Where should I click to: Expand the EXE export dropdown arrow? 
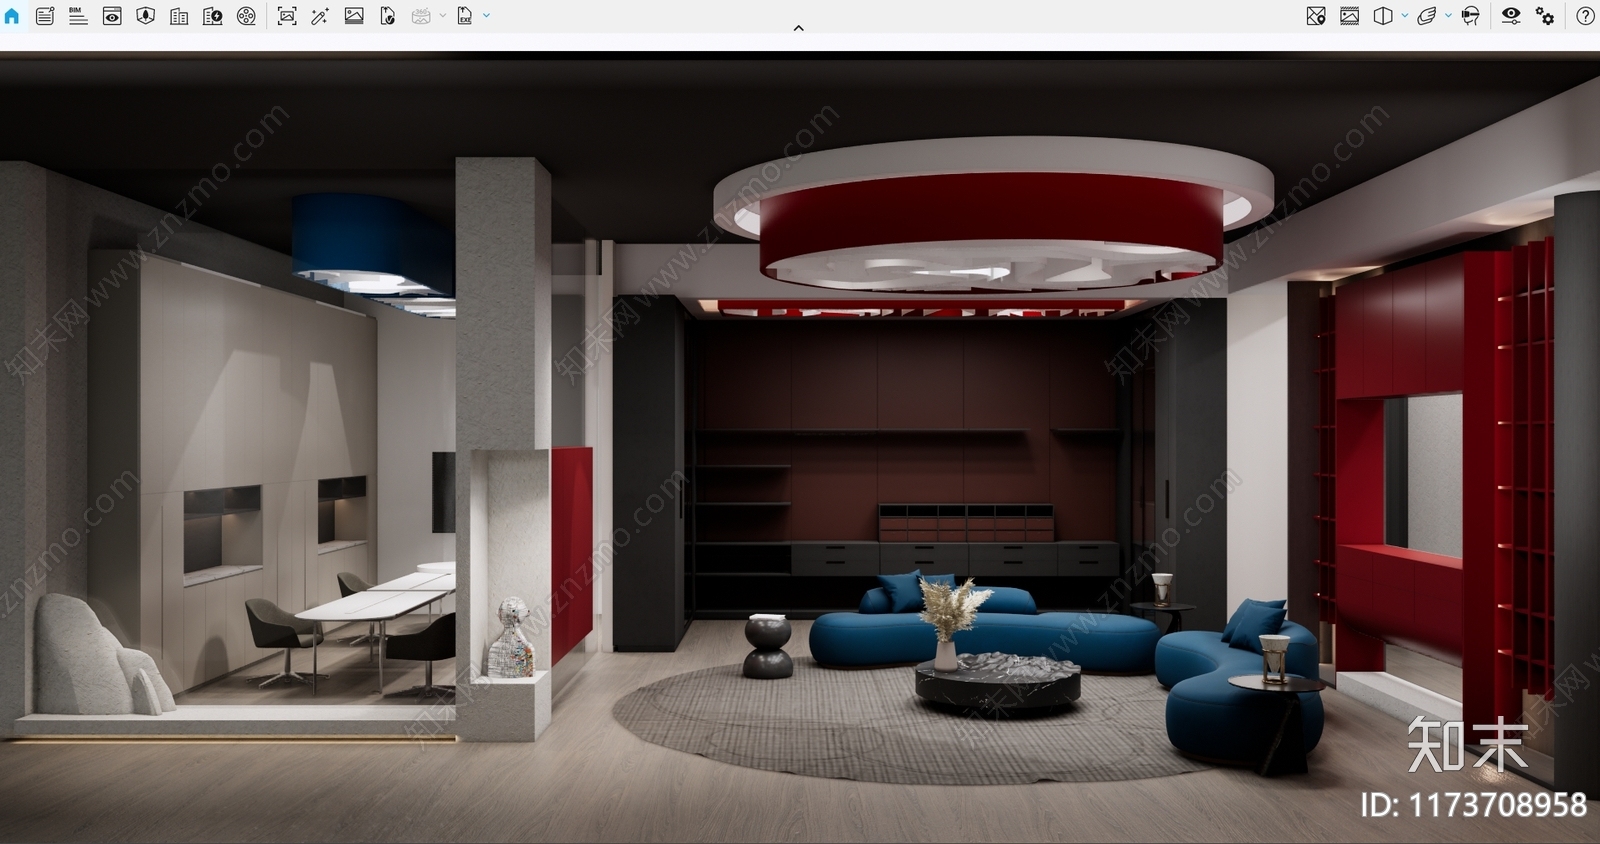(x=487, y=16)
